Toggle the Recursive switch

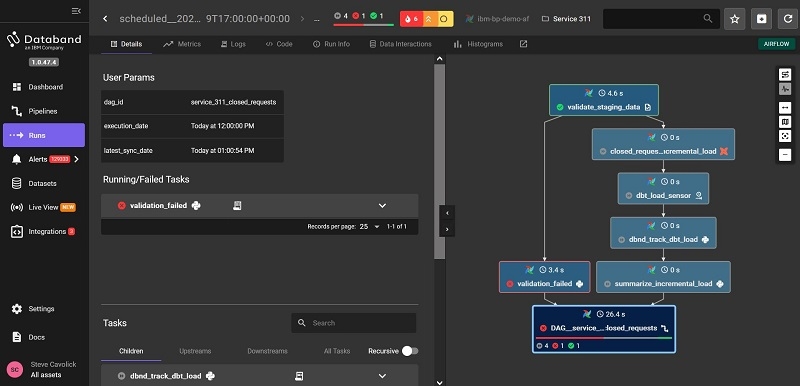click(x=410, y=351)
